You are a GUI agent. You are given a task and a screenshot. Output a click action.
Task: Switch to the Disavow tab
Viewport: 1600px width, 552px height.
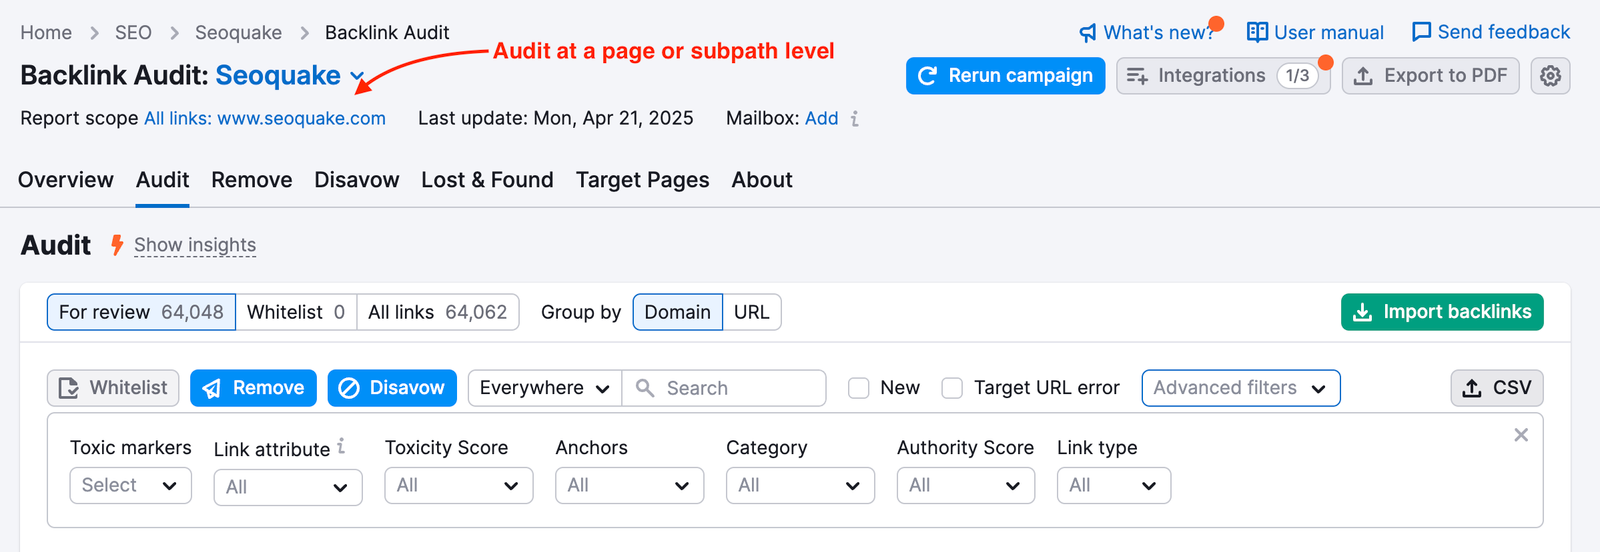pos(356,180)
